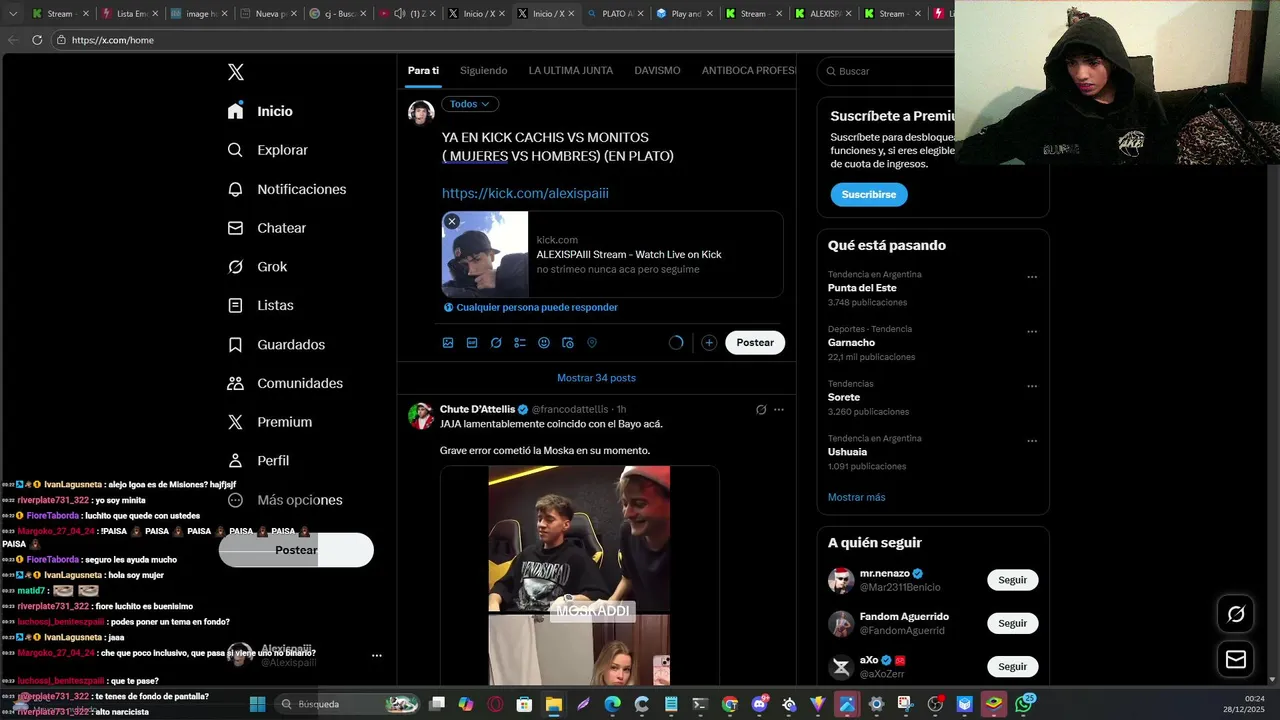The width and height of the screenshot is (1280, 720).
Task: Open the Explorar search page
Action: [267, 150]
